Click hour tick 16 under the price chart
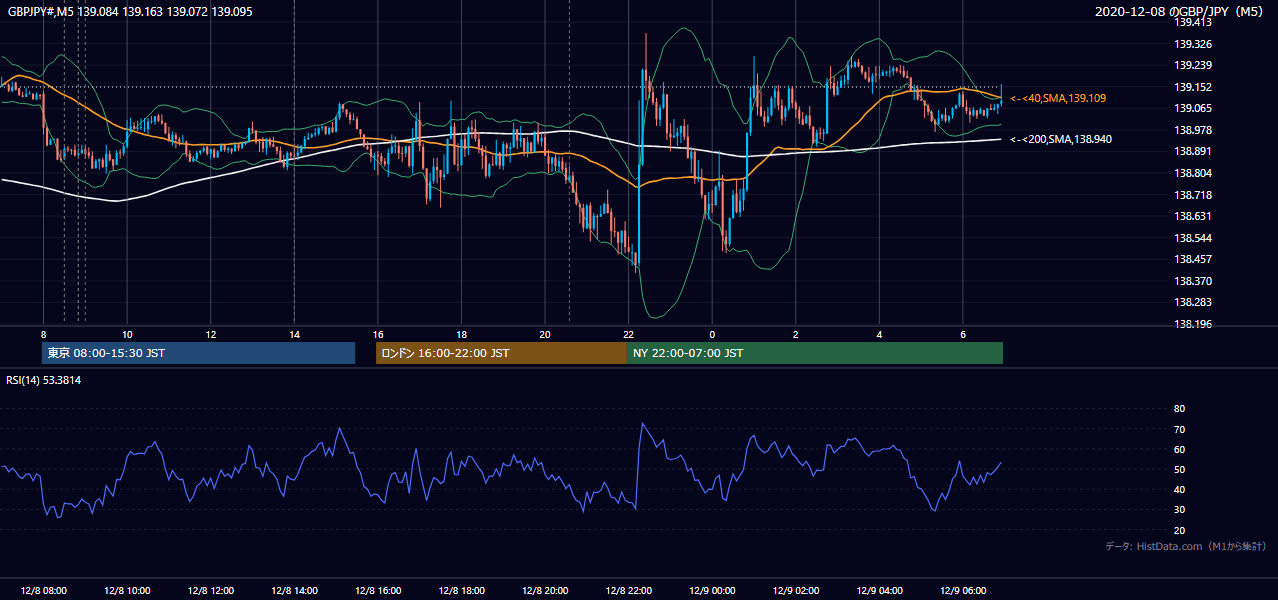 click(377, 334)
